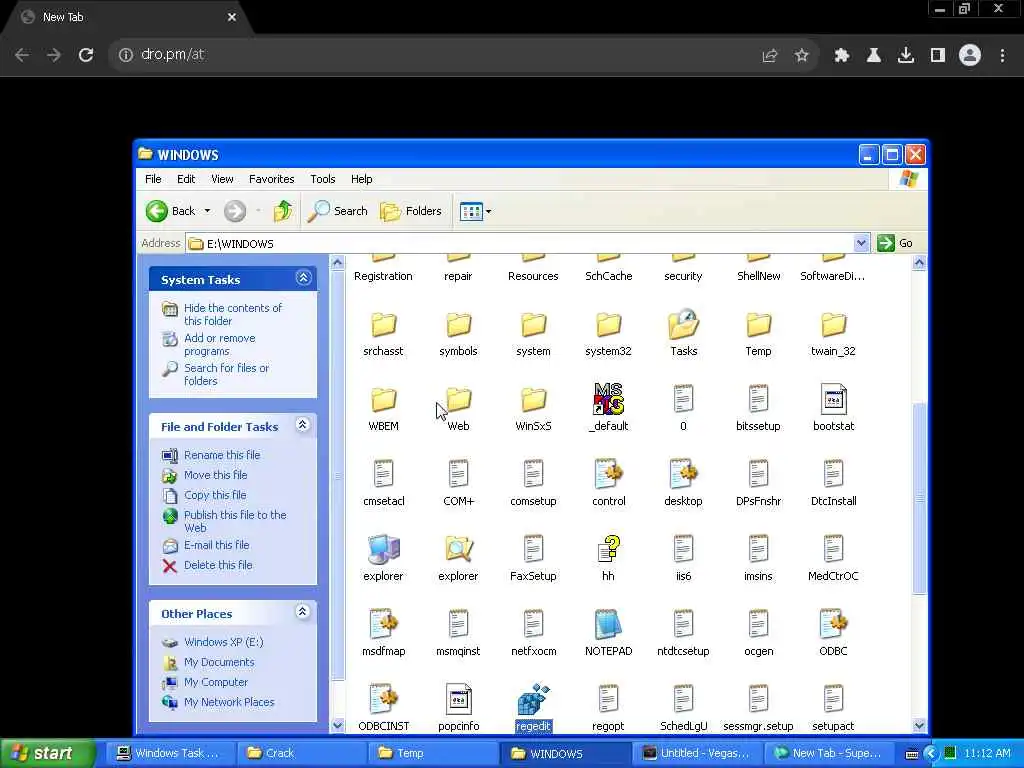Select the regedit registry editor icon
This screenshot has height=768, width=1024.
click(x=534, y=700)
